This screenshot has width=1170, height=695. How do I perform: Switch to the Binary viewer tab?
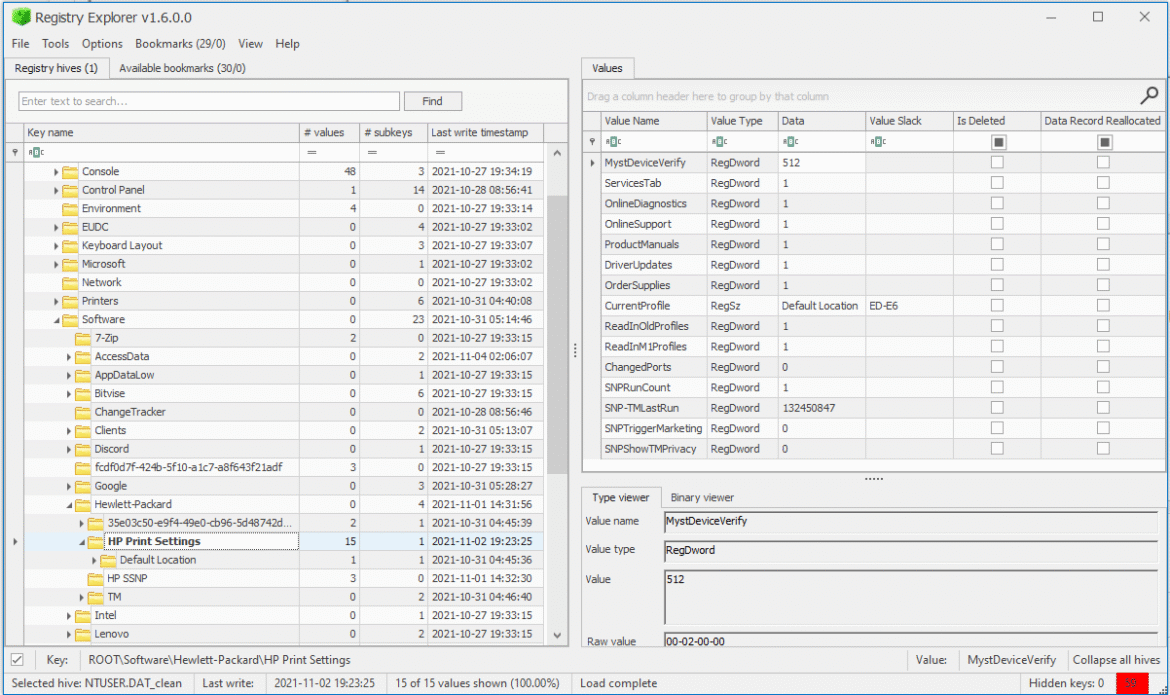pos(702,497)
